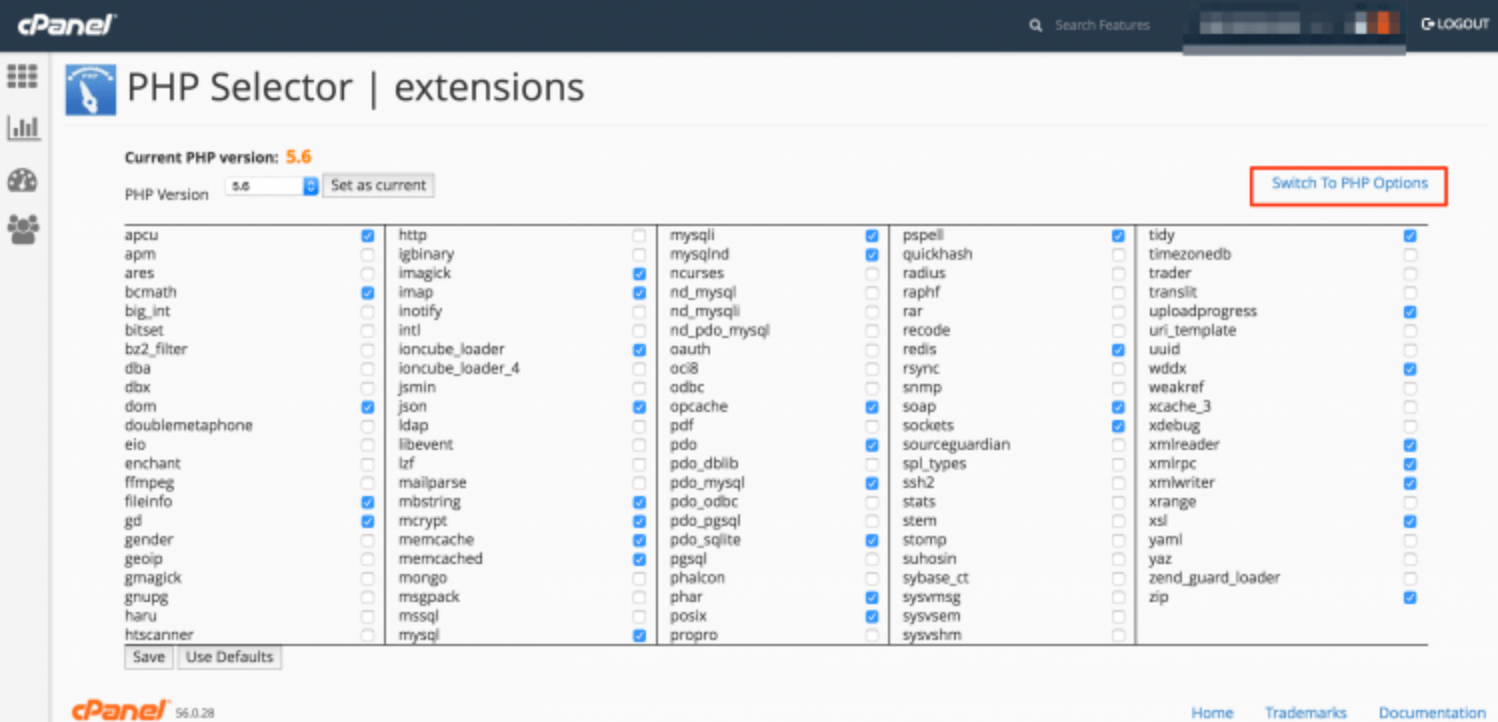Disable the pdo_mysql extension
The width and height of the screenshot is (1498, 722).
pyautogui.click(x=872, y=483)
